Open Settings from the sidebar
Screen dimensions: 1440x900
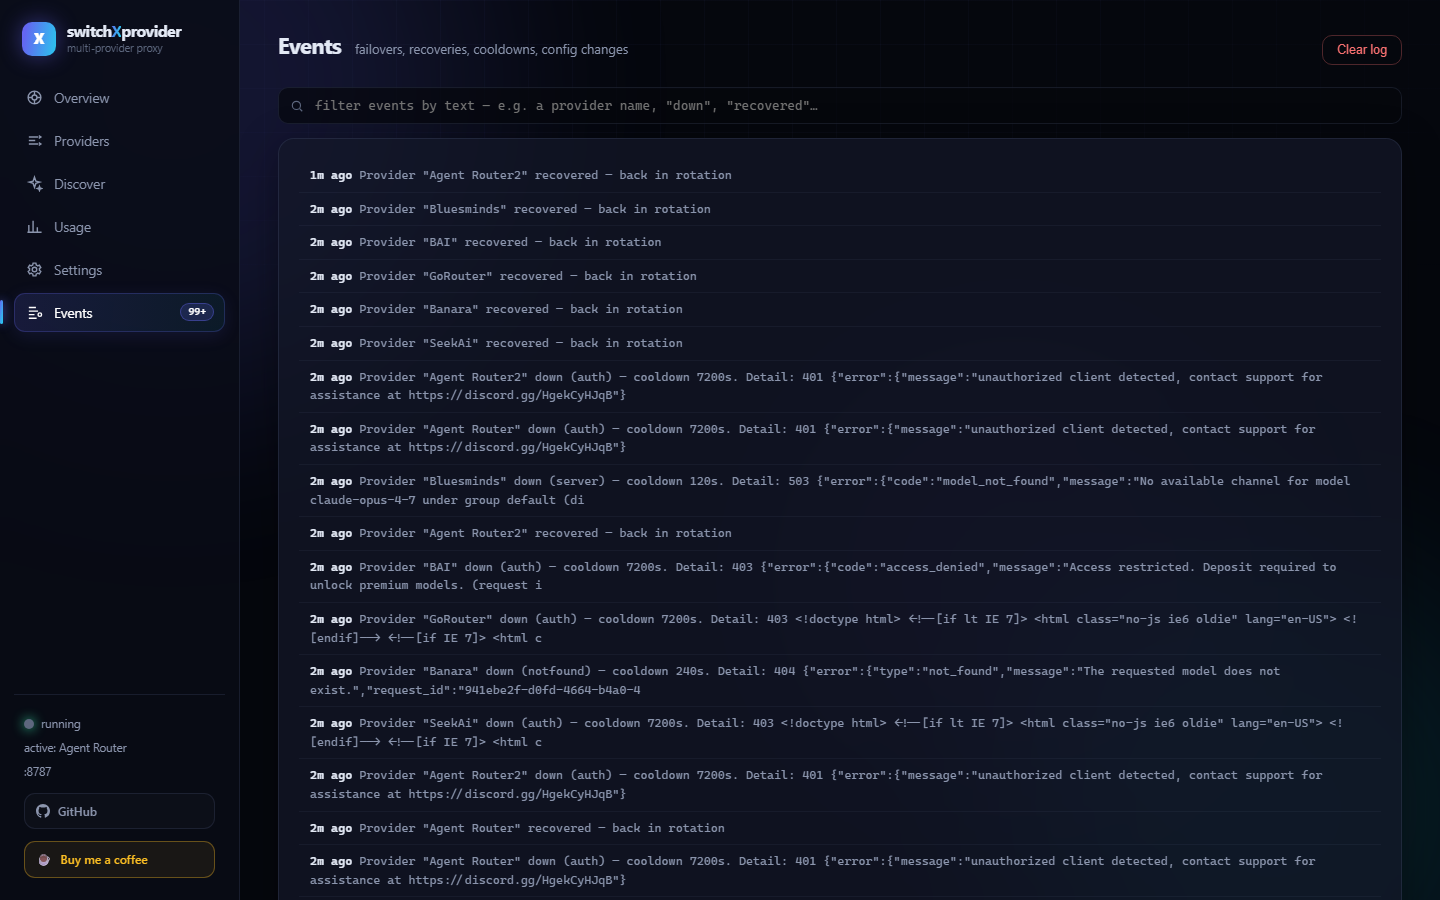click(x=119, y=270)
